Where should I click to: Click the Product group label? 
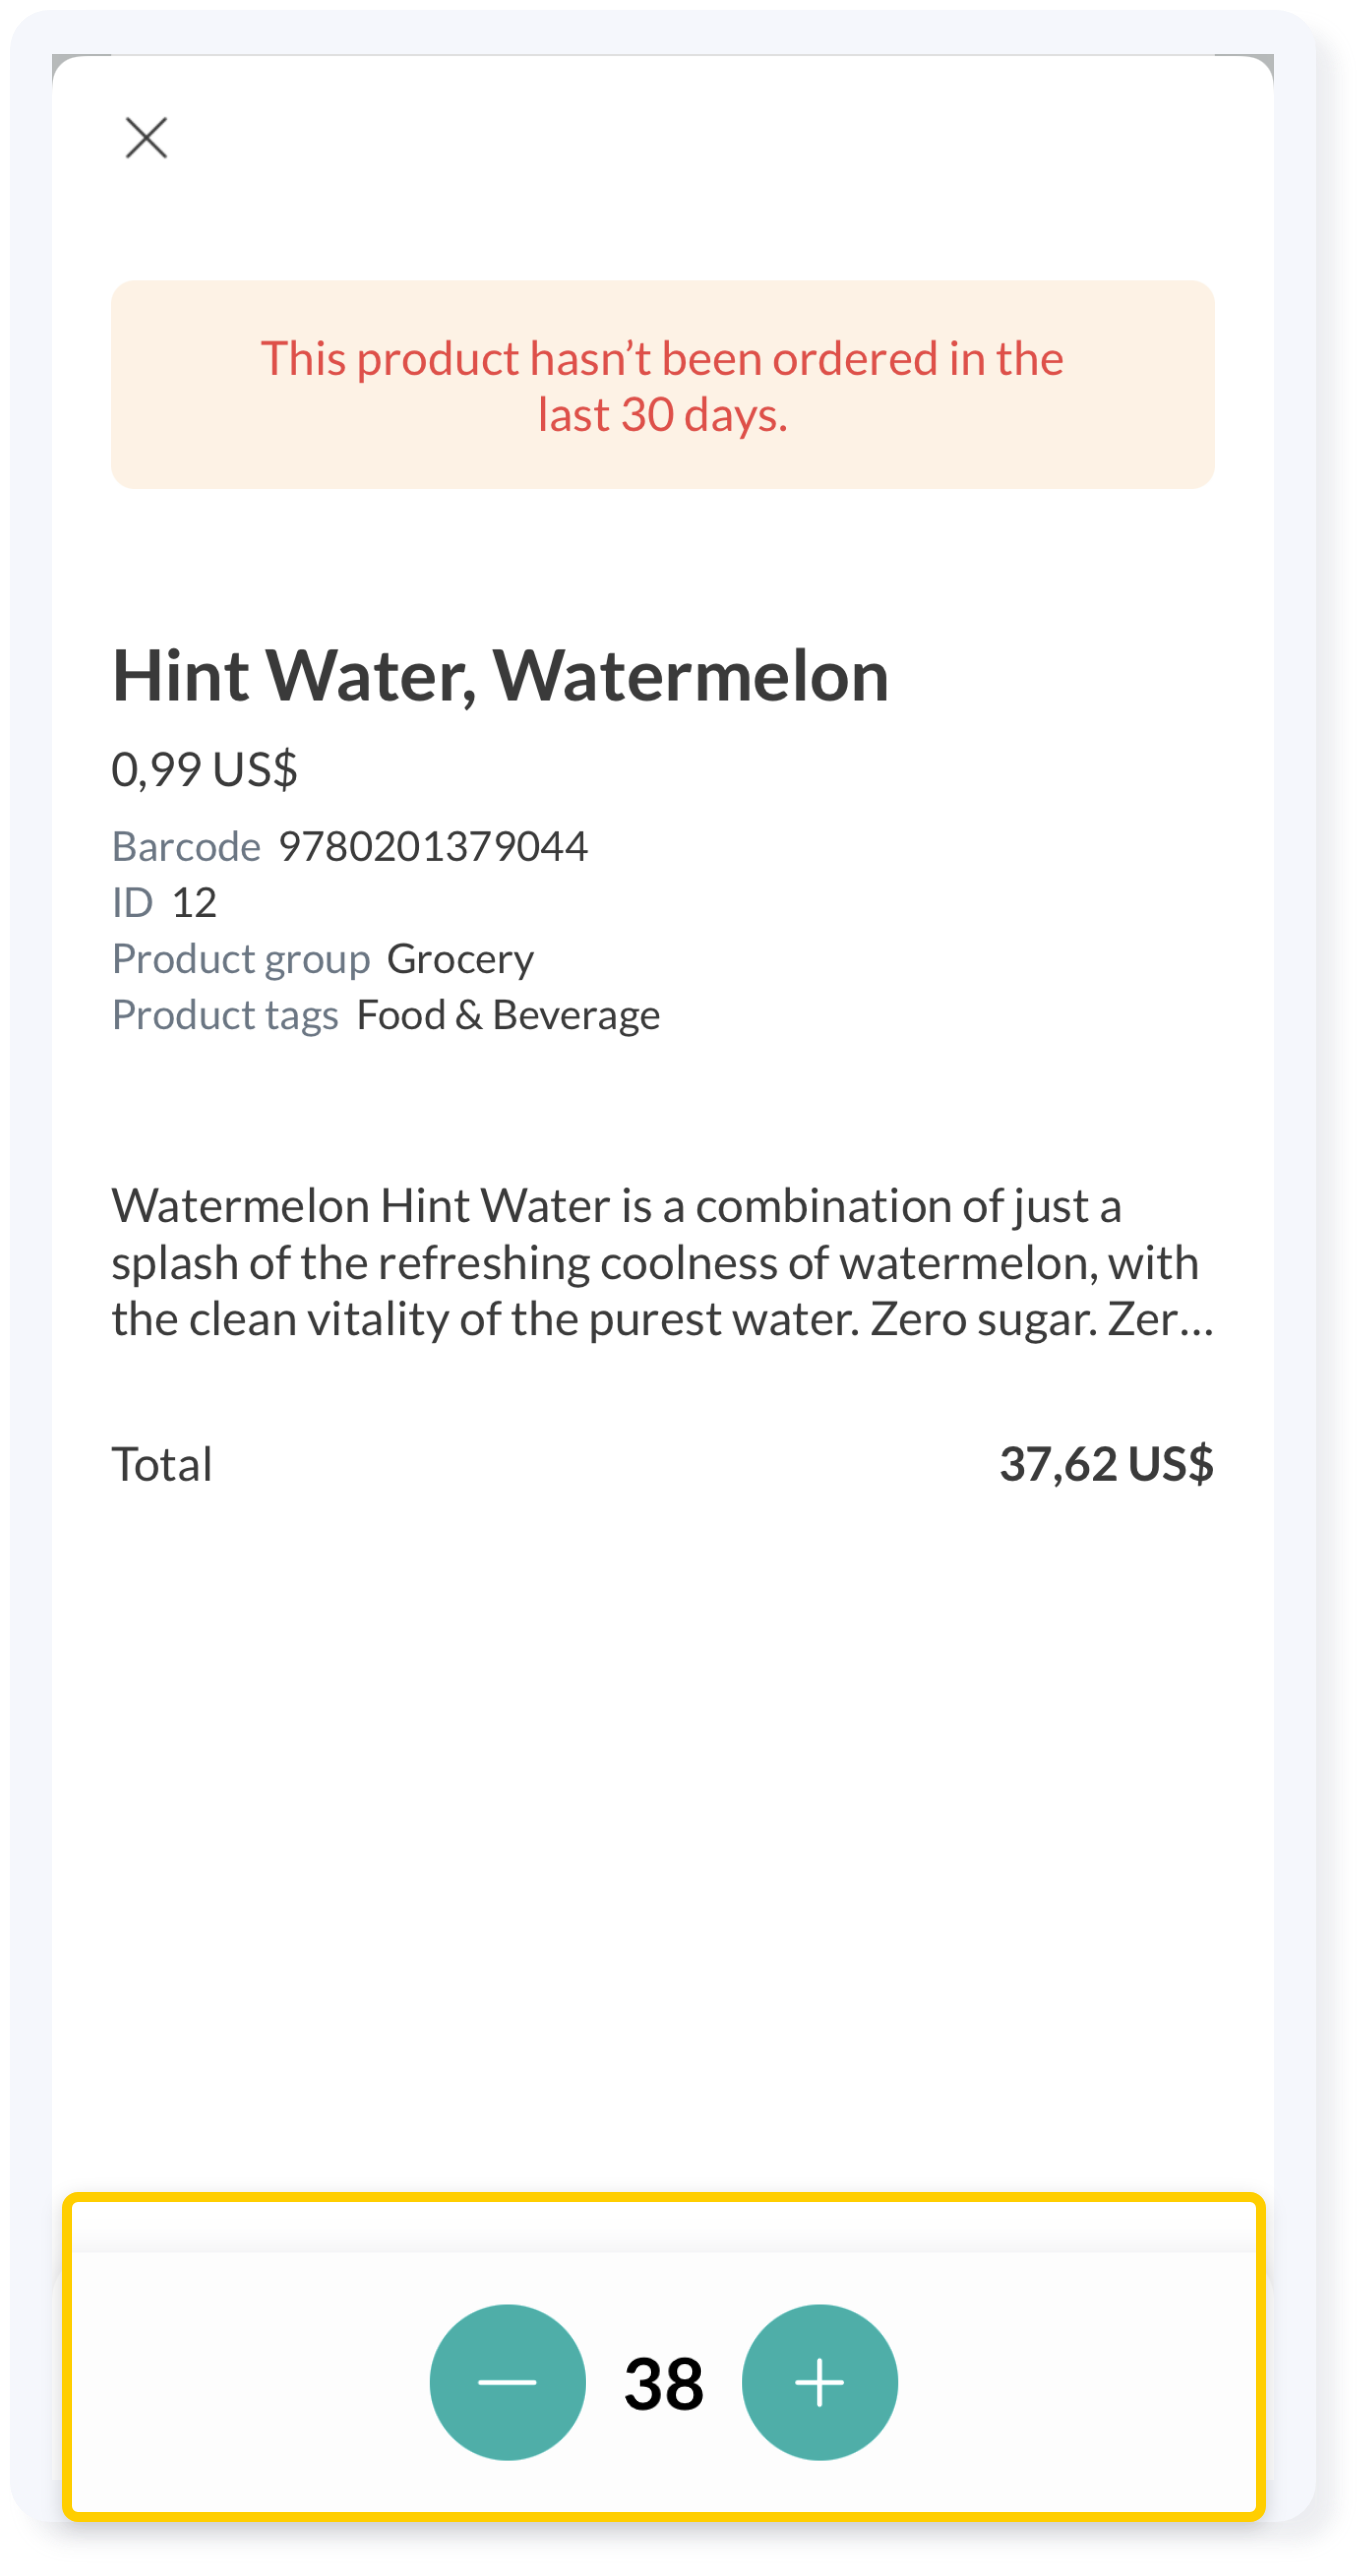coord(241,960)
